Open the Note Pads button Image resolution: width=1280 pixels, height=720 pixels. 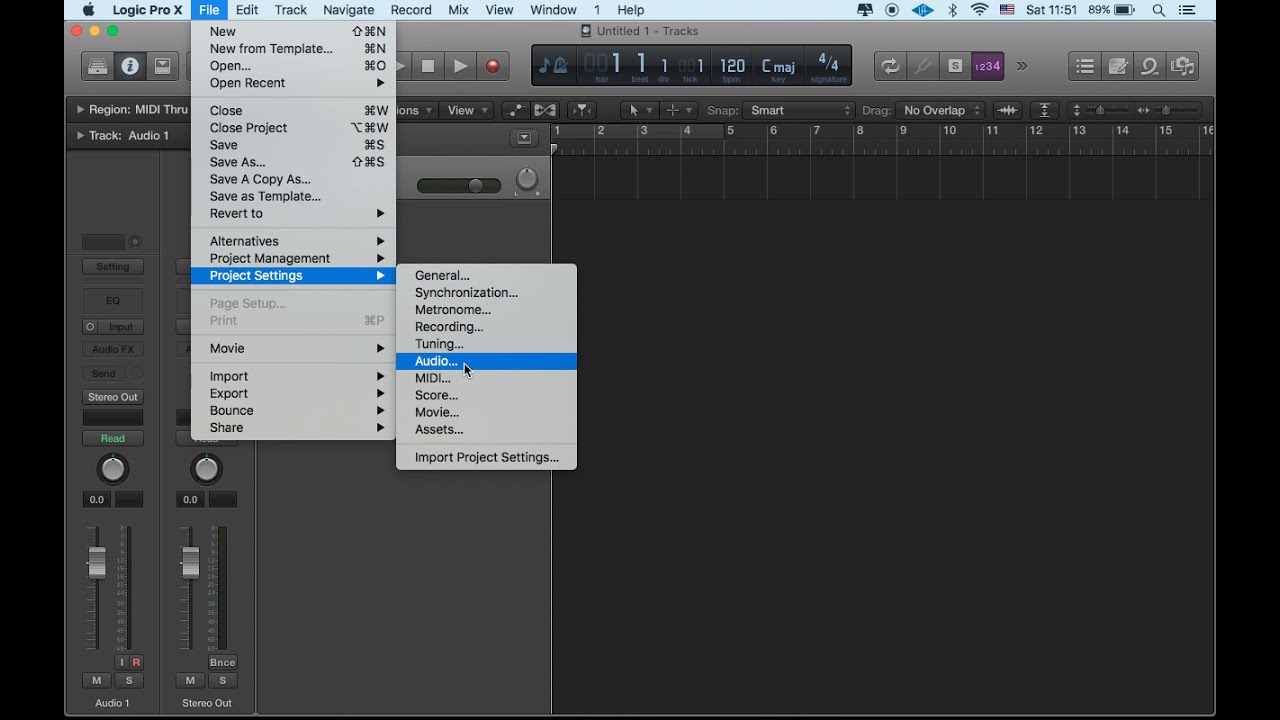point(1118,67)
